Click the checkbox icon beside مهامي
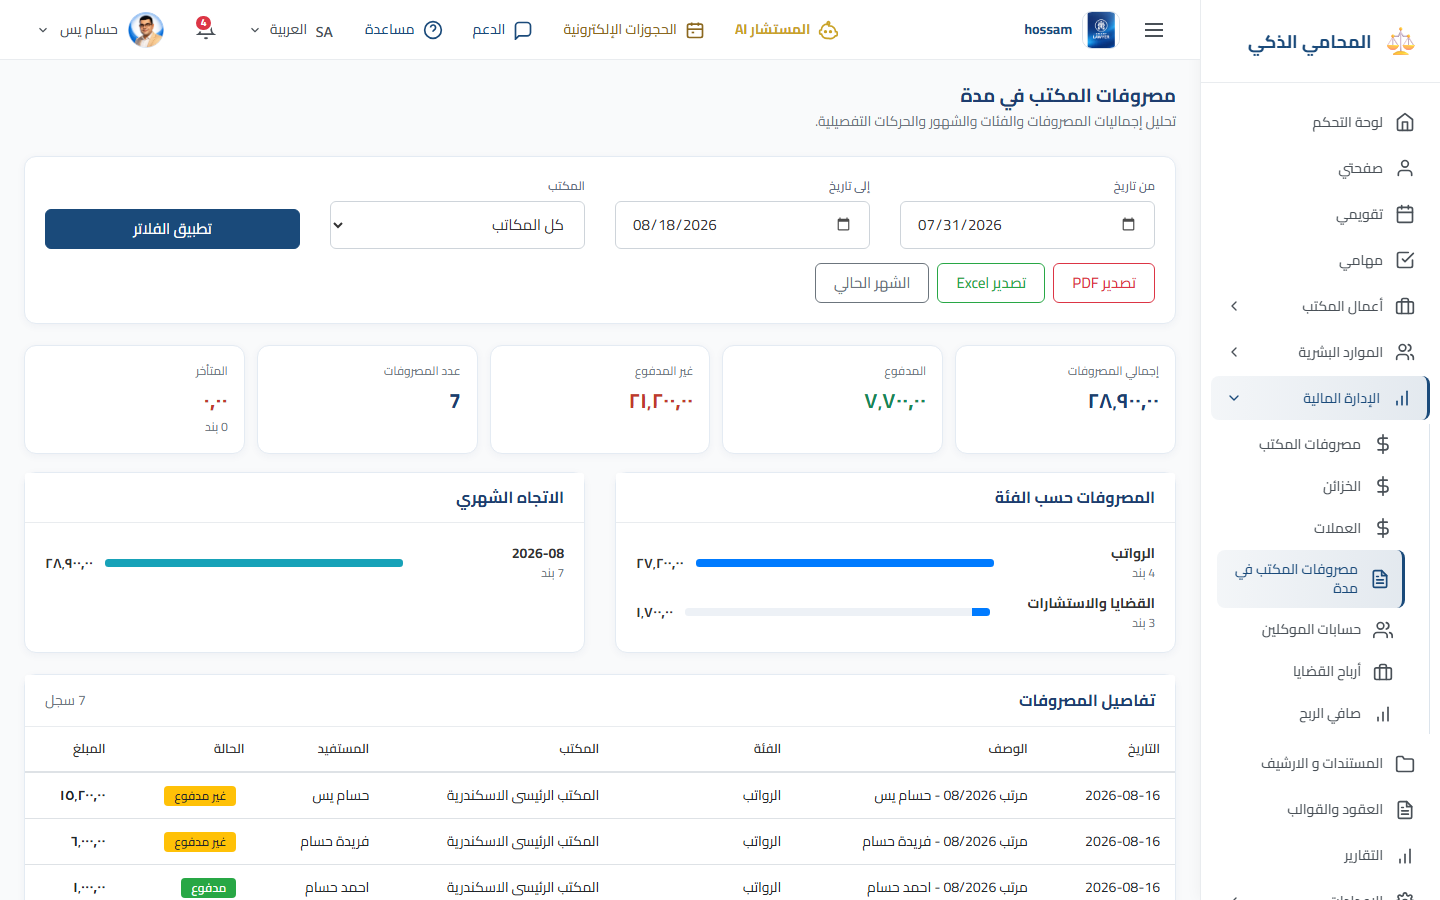 point(1405,260)
